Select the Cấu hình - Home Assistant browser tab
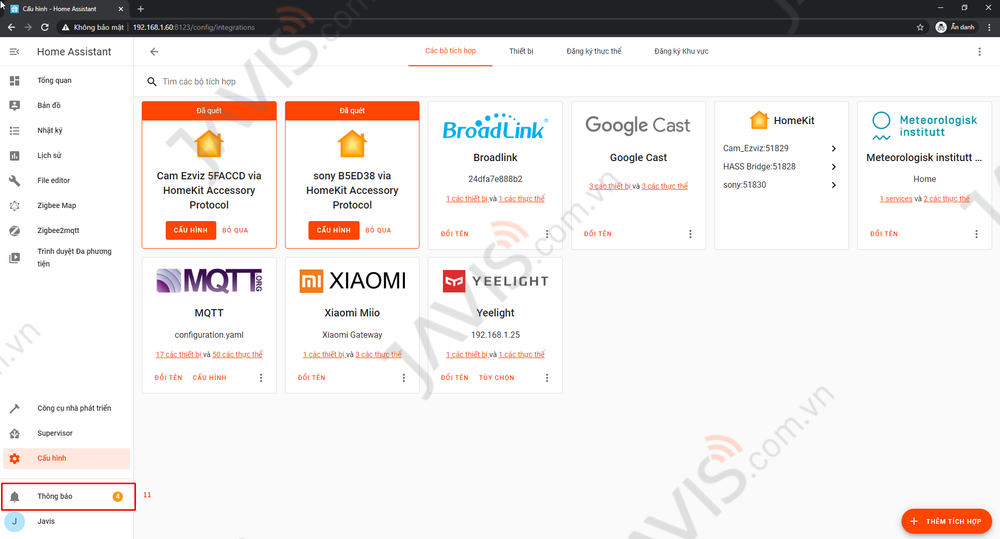The image size is (1000, 539). tap(66, 9)
